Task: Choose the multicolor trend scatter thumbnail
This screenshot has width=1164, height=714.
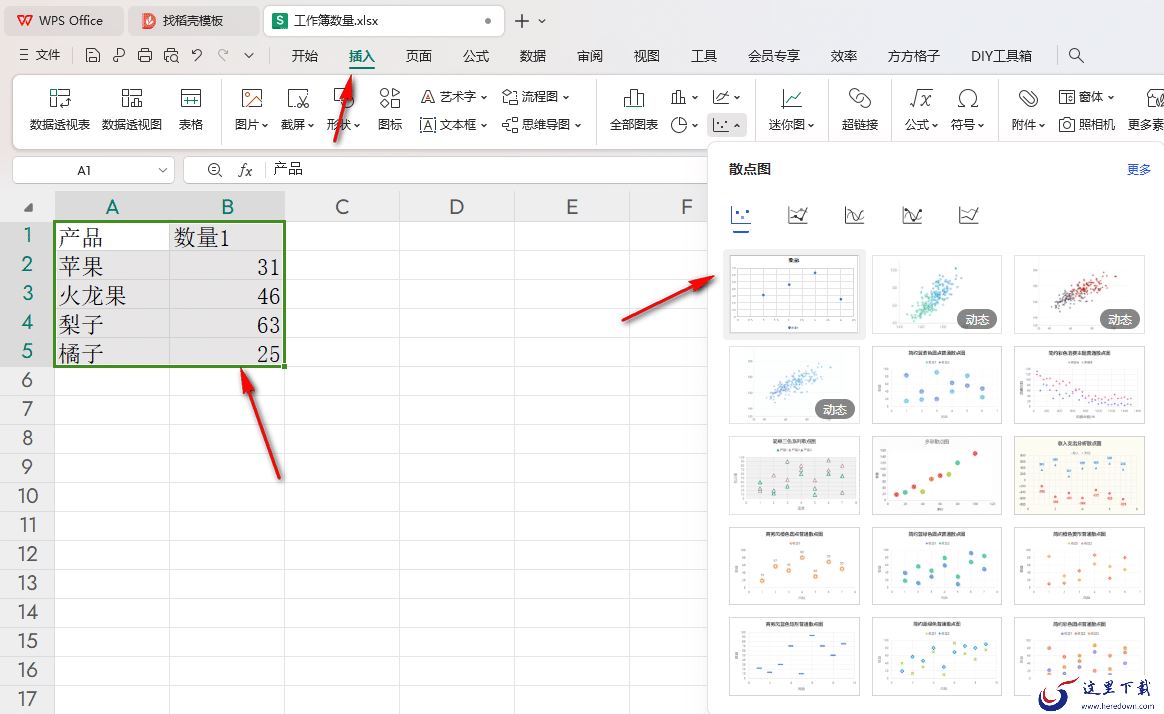Action: tap(937, 475)
